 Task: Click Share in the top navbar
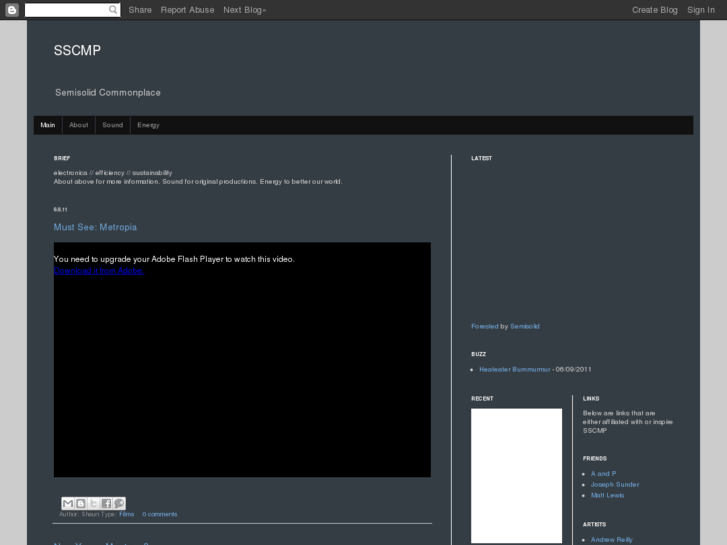point(140,10)
